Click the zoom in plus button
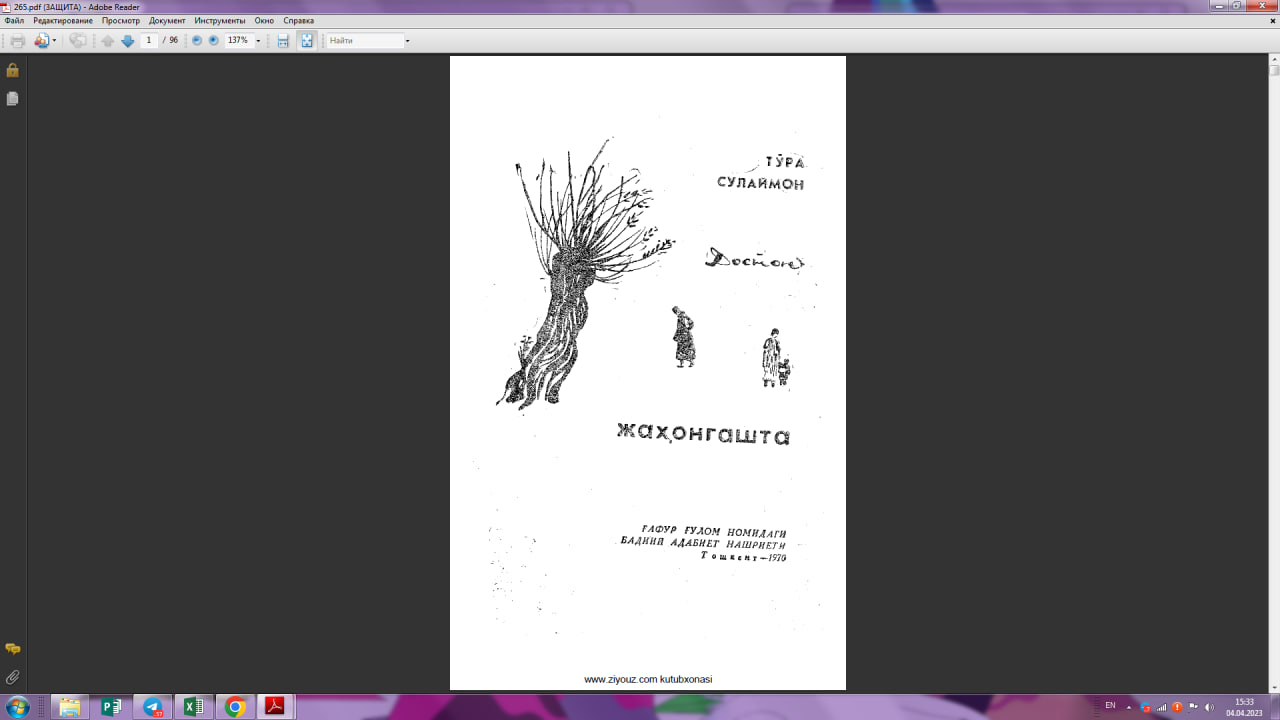The width and height of the screenshot is (1280, 720). pyautogui.click(x=213, y=41)
